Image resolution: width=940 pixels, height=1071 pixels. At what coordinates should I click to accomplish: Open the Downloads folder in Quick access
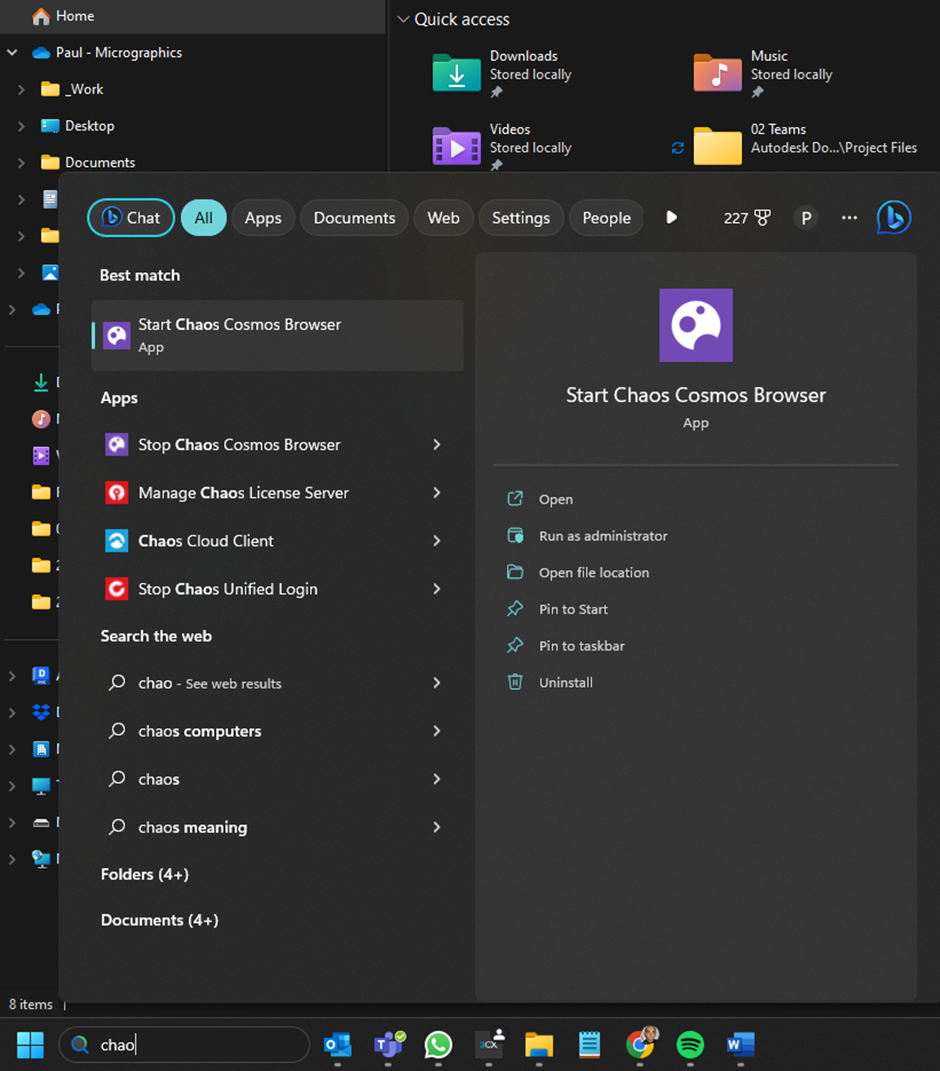click(x=503, y=73)
